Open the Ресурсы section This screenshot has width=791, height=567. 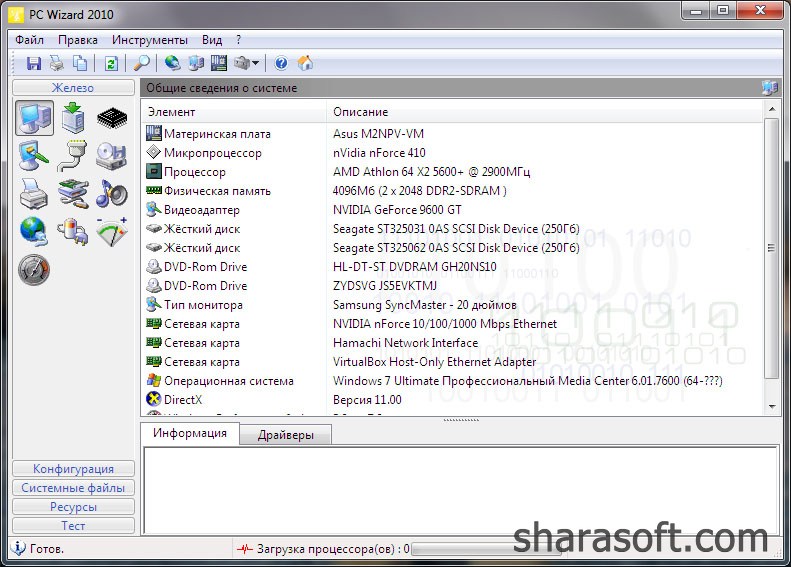pos(73,507)
